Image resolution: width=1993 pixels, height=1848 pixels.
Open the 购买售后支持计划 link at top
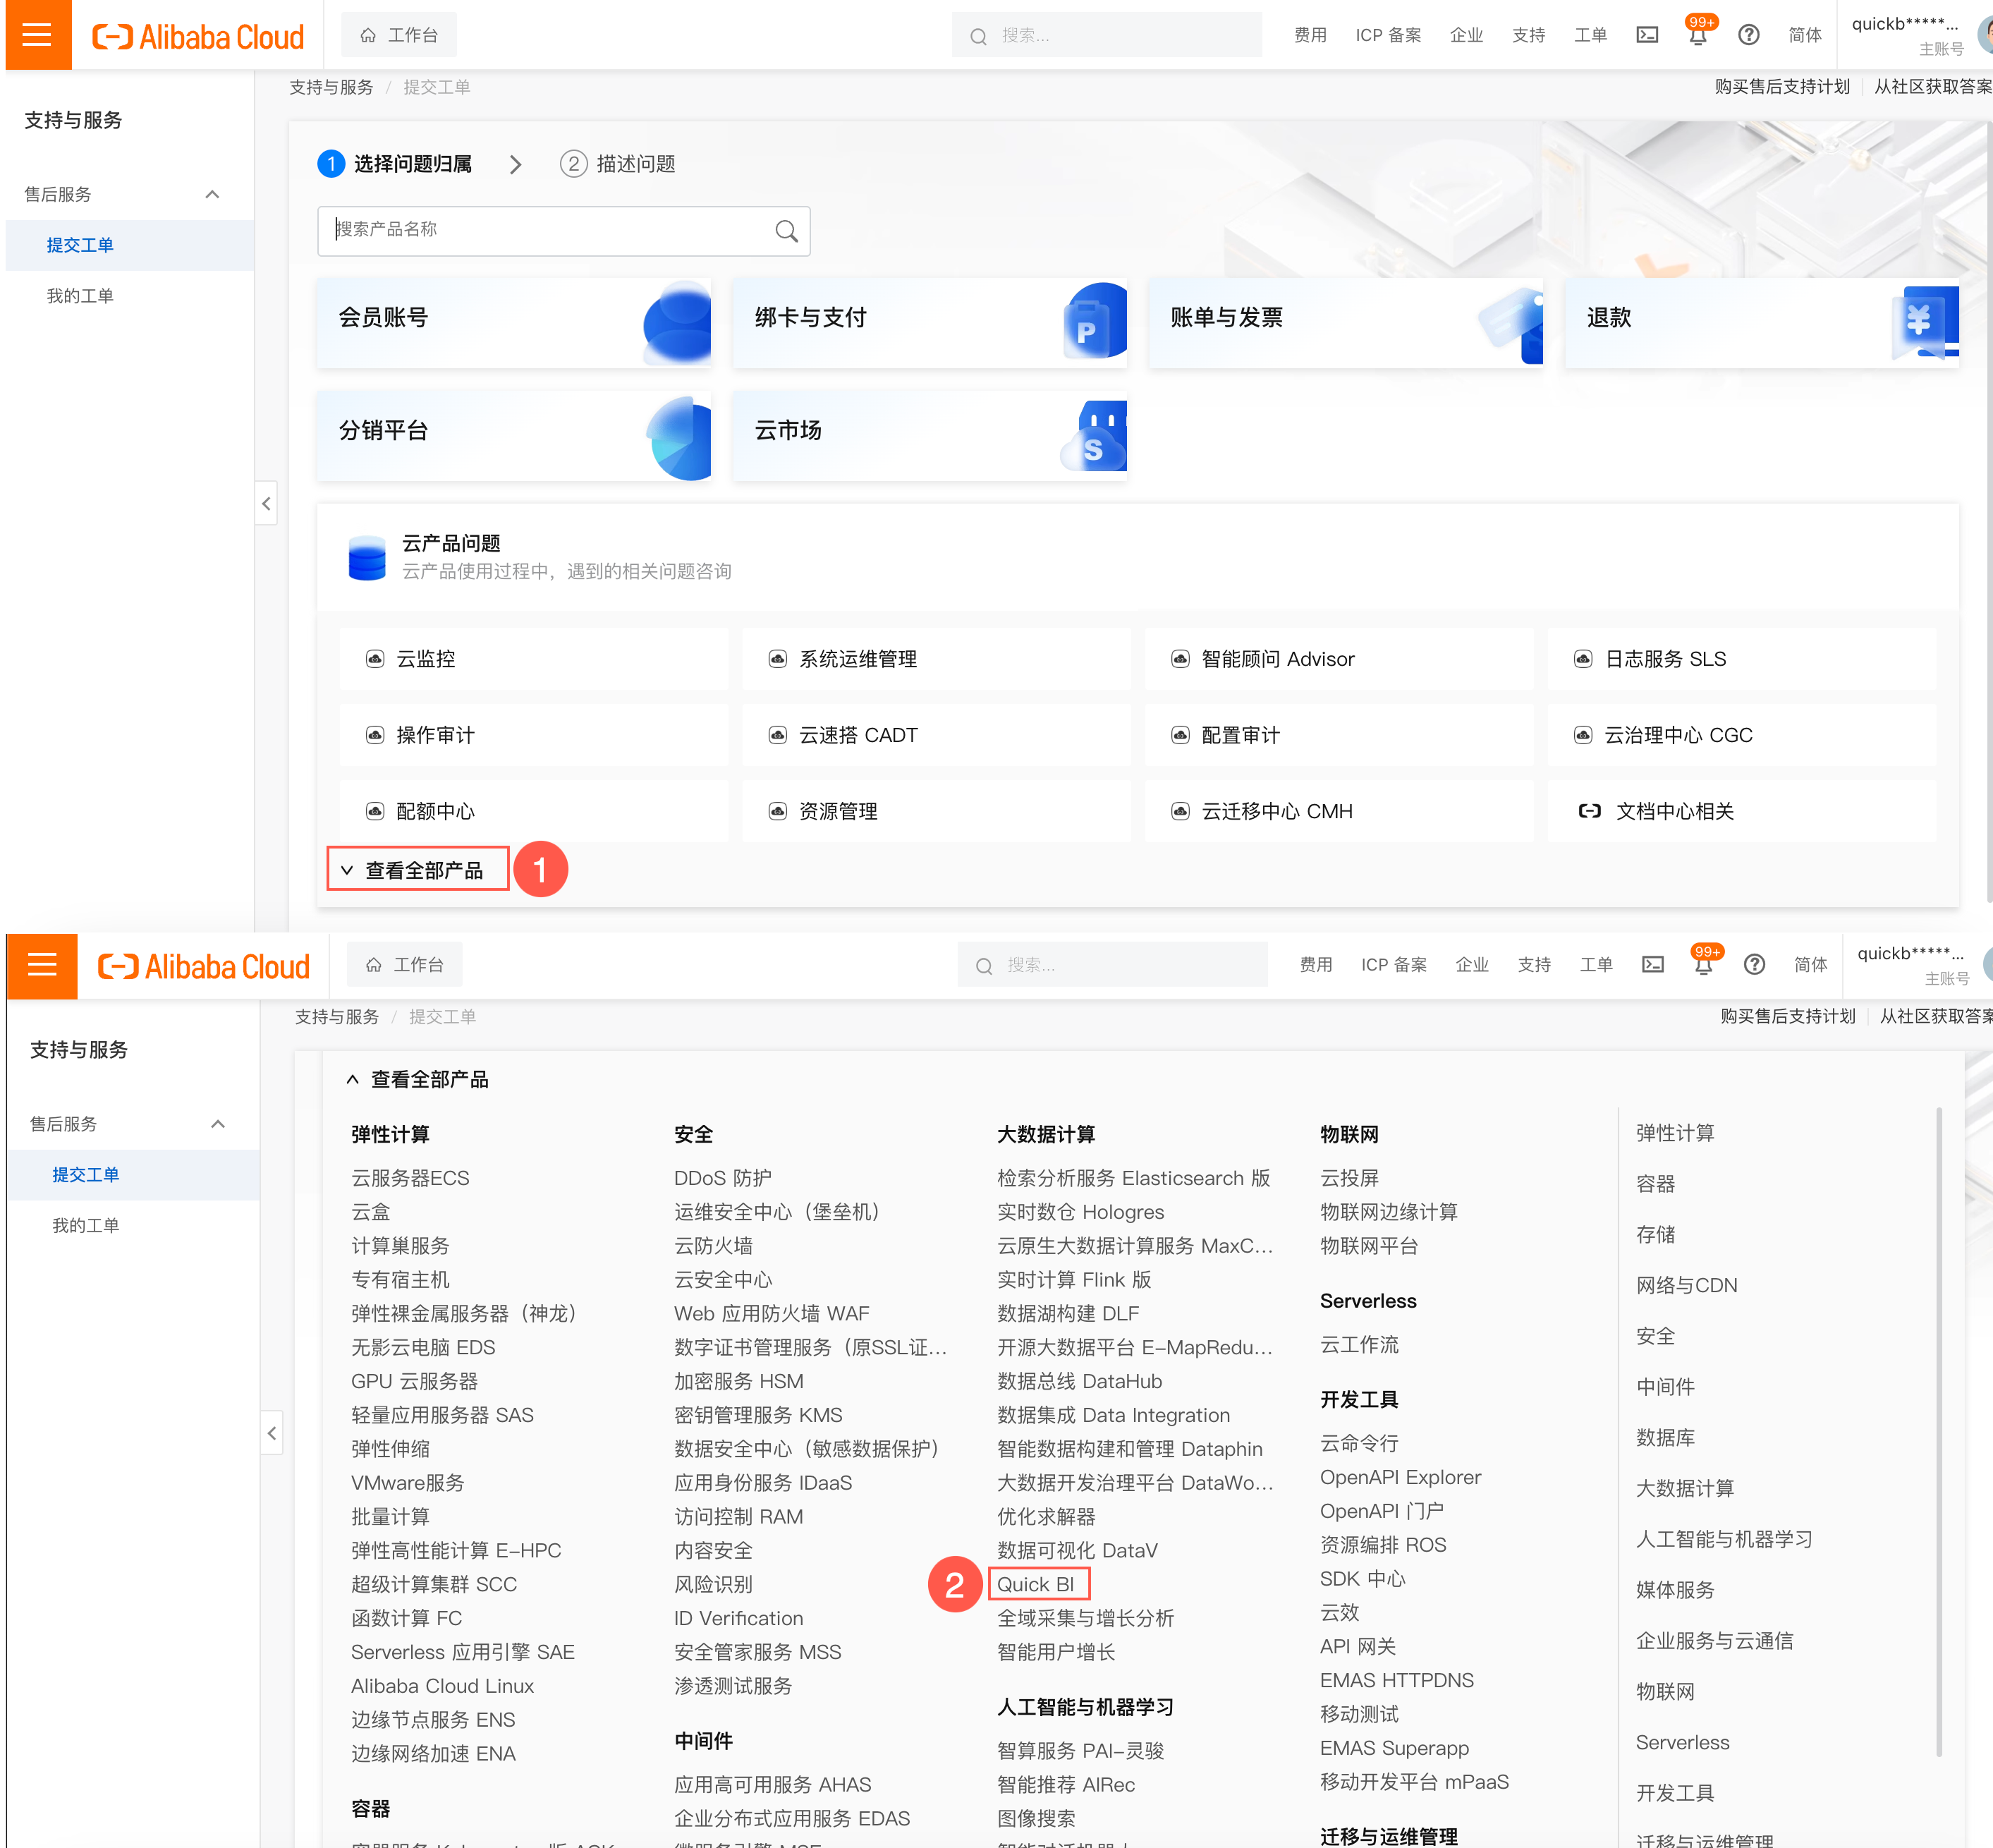click(1781, 87)
